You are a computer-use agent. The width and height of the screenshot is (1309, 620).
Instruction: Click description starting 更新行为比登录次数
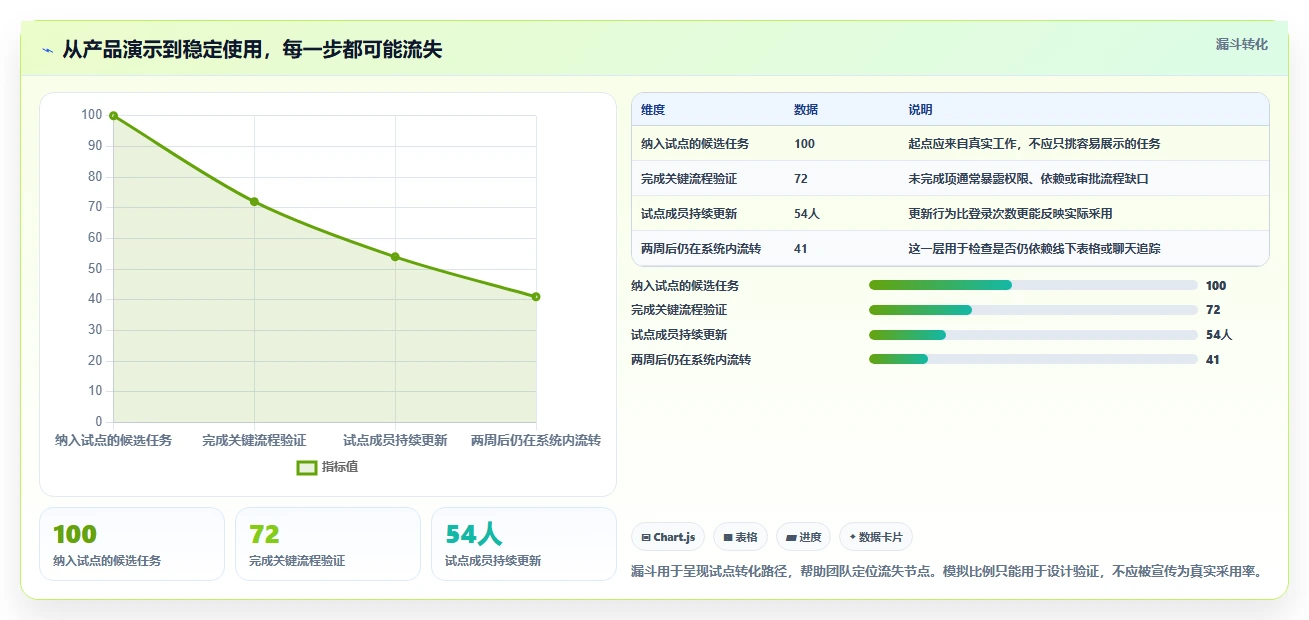pos(1010,214)
